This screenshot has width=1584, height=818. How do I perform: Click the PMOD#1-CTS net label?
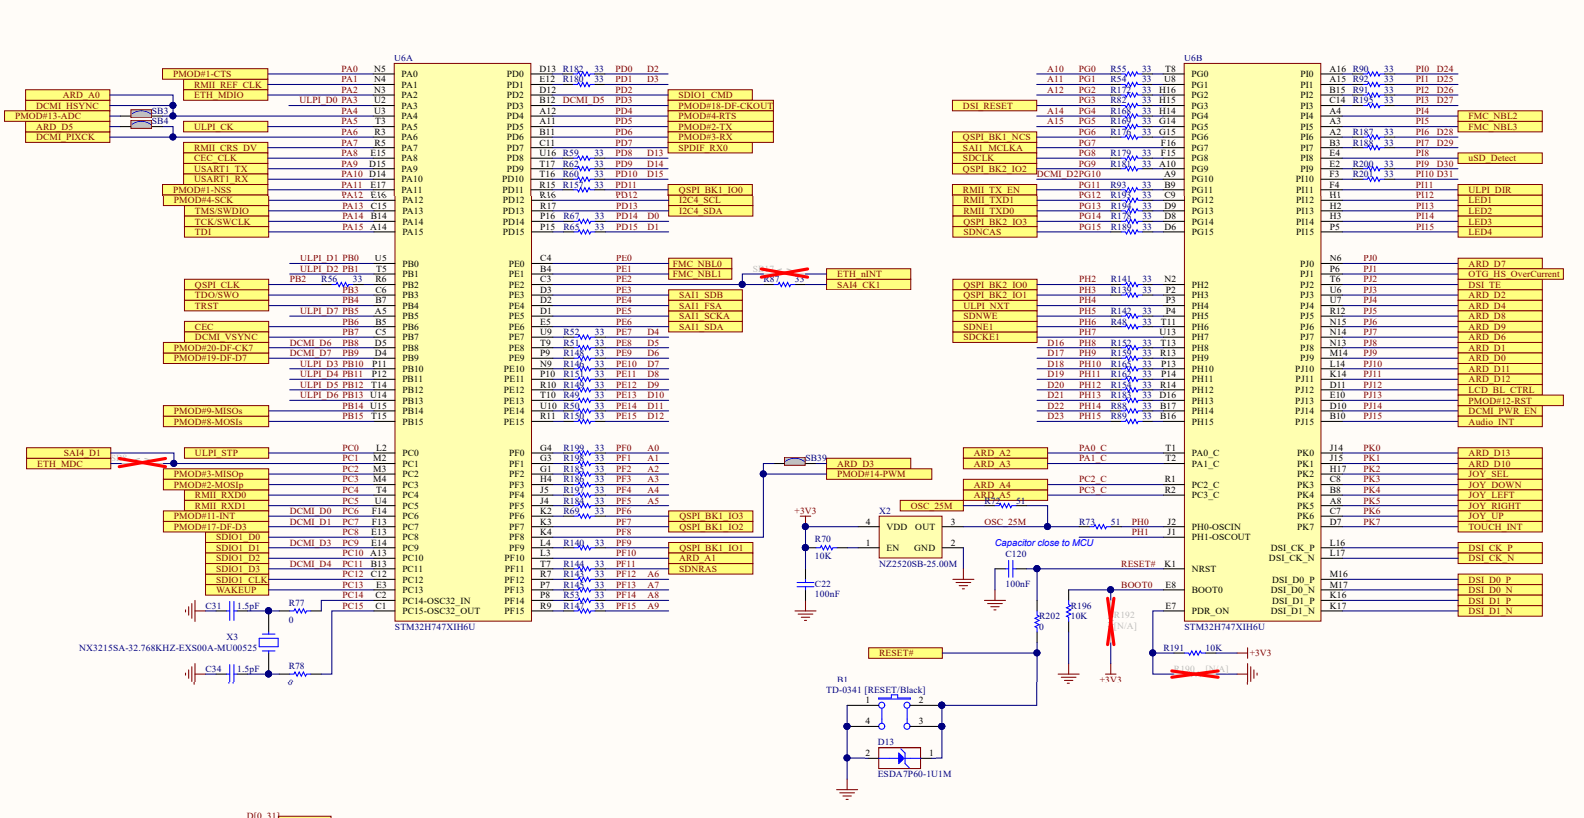click(215, 74)
